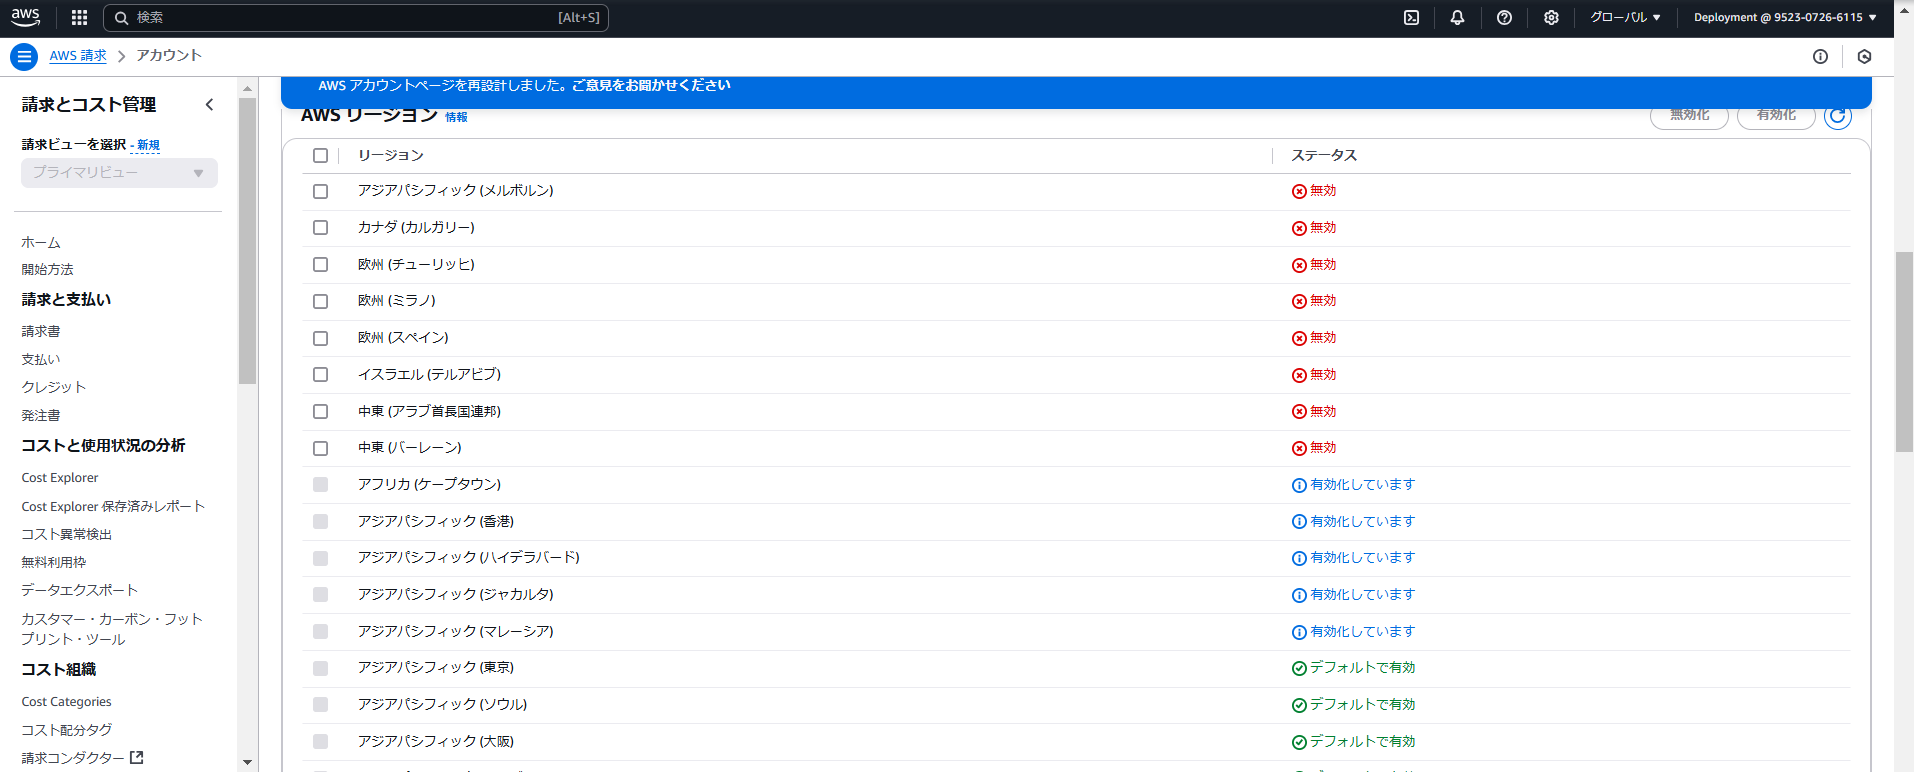Tick the 中東 (バーレーン) checkbox
Viewport: 1914px width, 772px height.
point(320,448)
